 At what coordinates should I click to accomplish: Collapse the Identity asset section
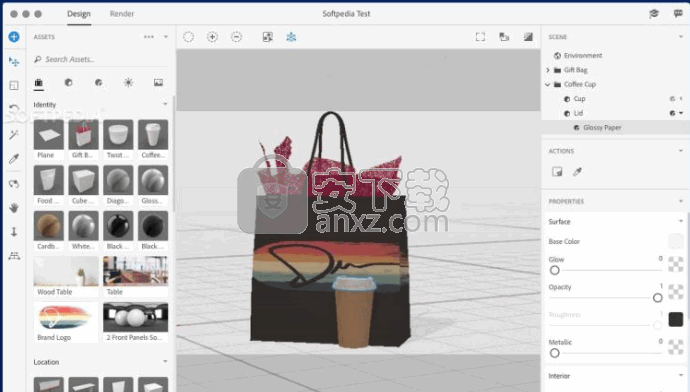(x=165, y=104)
